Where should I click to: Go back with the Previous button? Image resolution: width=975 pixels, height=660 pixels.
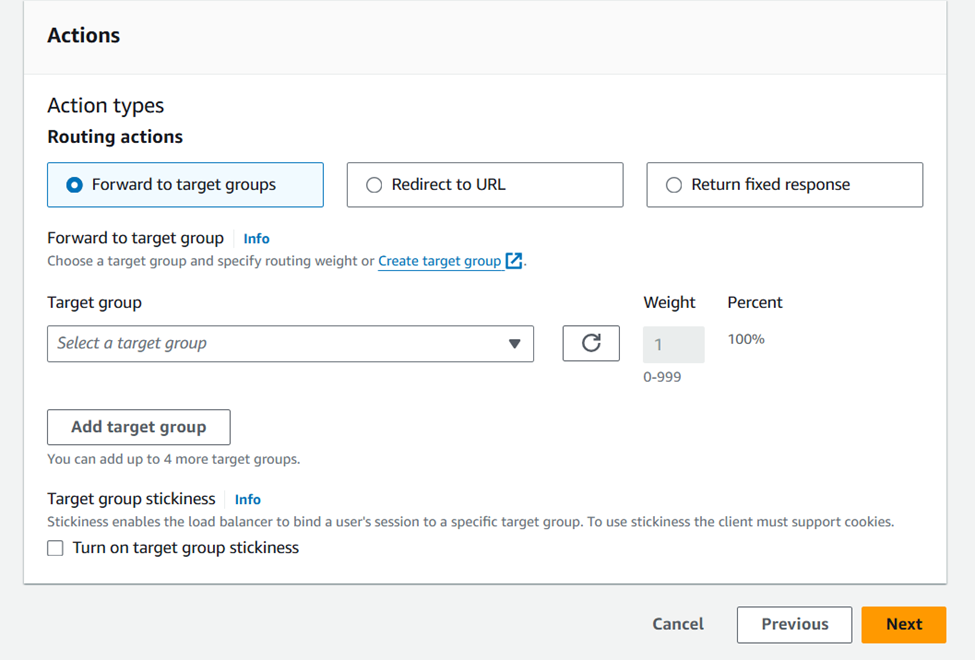pyautogui.click(x=794, y=625)
